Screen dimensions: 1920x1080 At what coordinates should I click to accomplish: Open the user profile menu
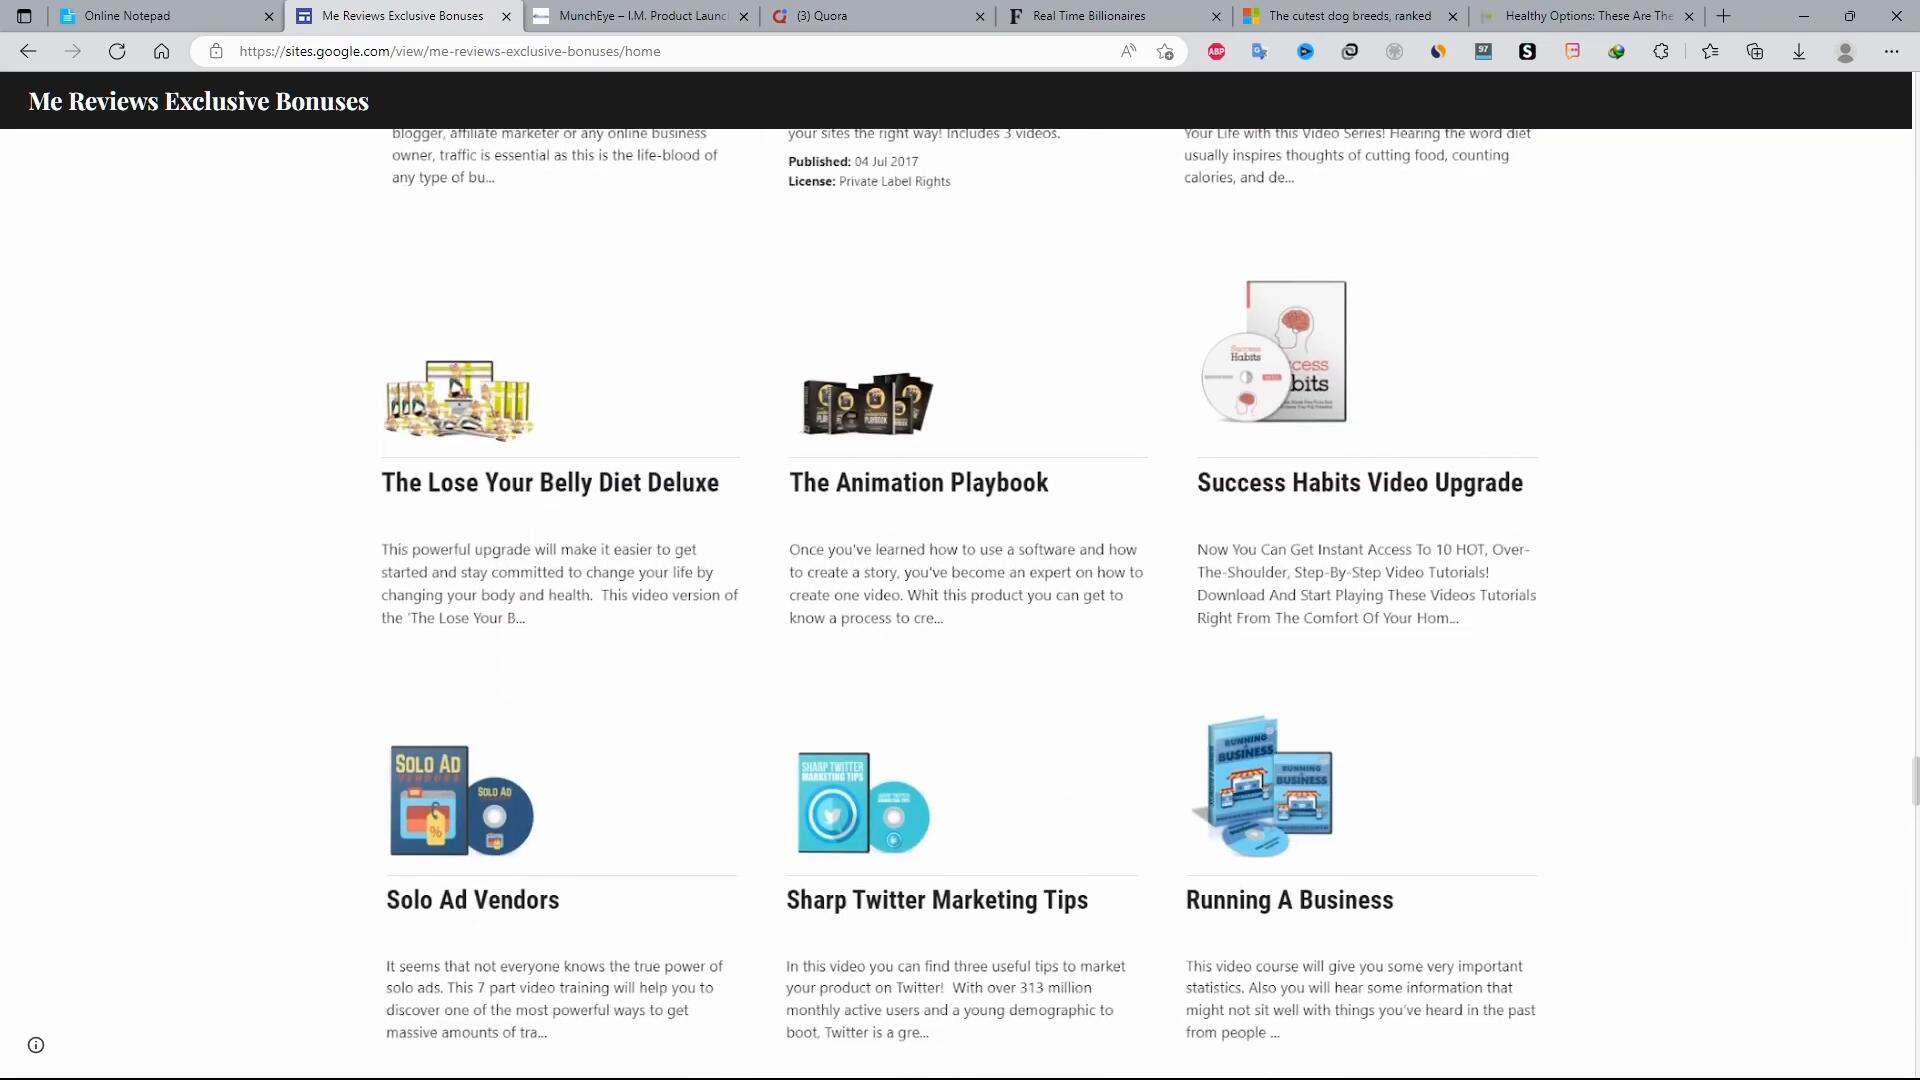[1846, 51]
